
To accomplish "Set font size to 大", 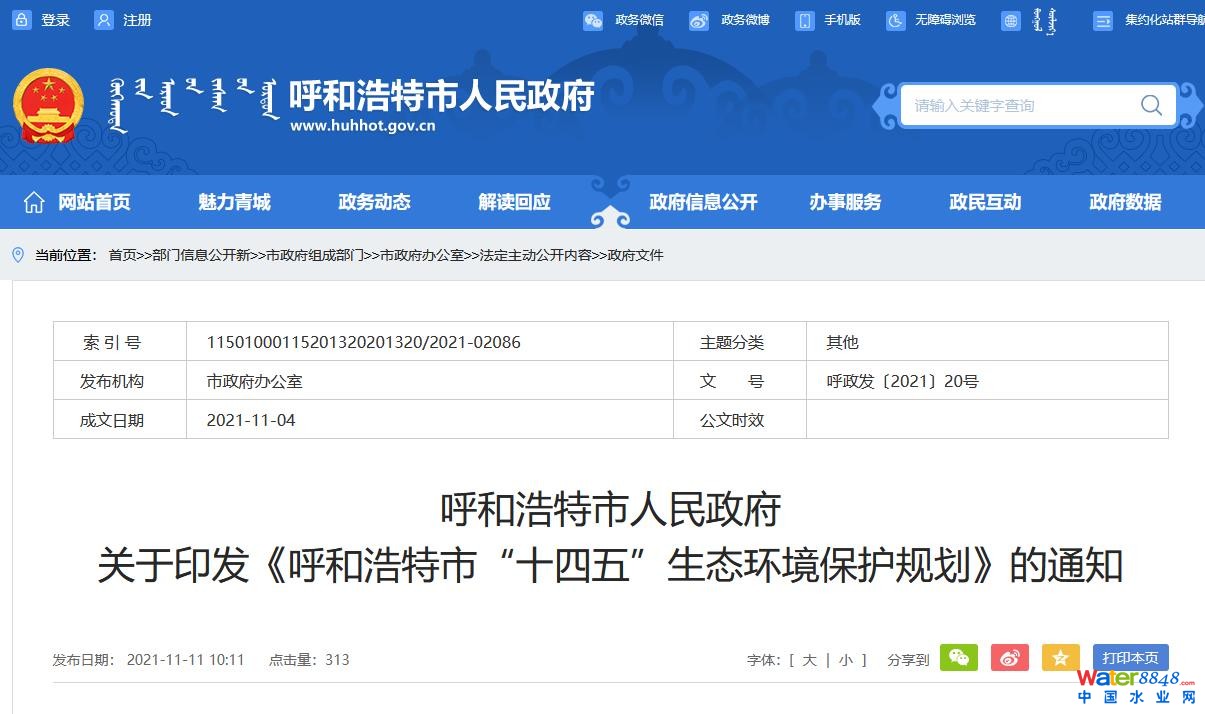I will [x=809, y=660].
